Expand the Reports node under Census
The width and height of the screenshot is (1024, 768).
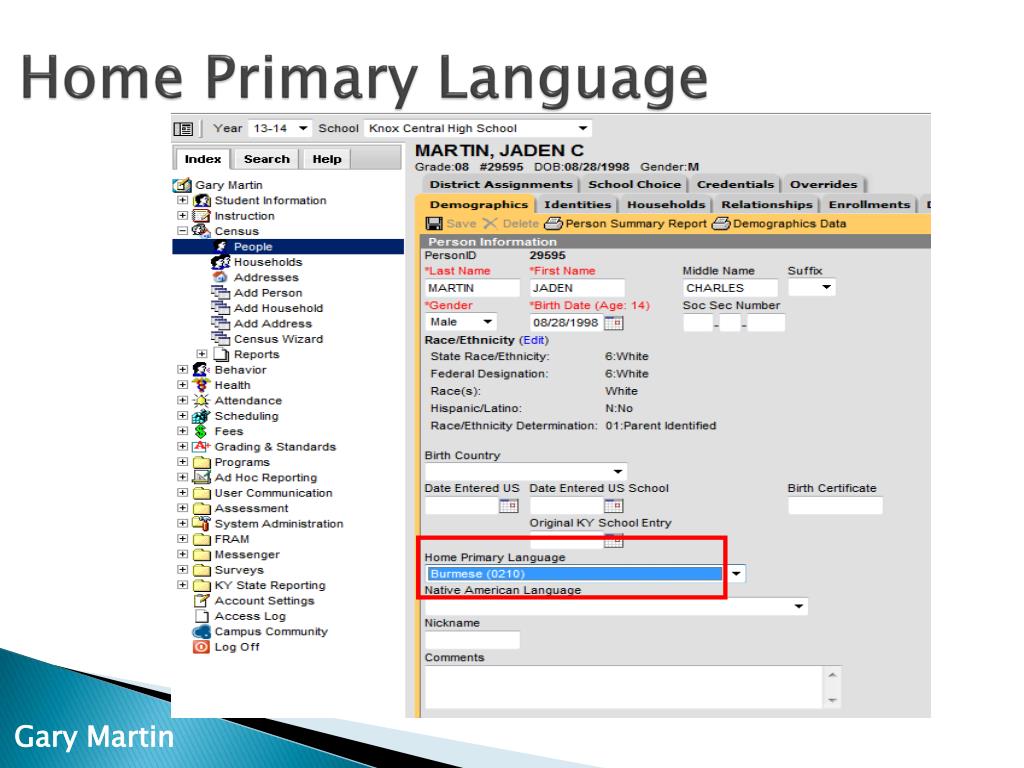pos(202,354)
